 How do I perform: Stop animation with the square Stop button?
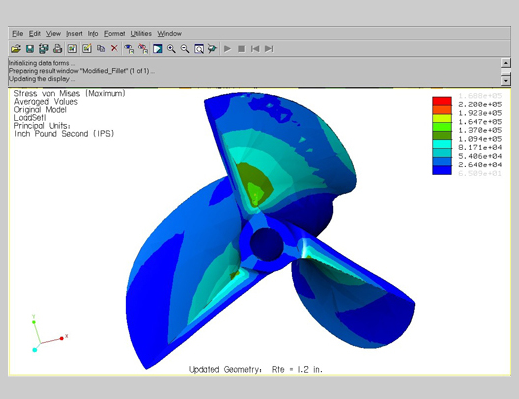(241, 49)
